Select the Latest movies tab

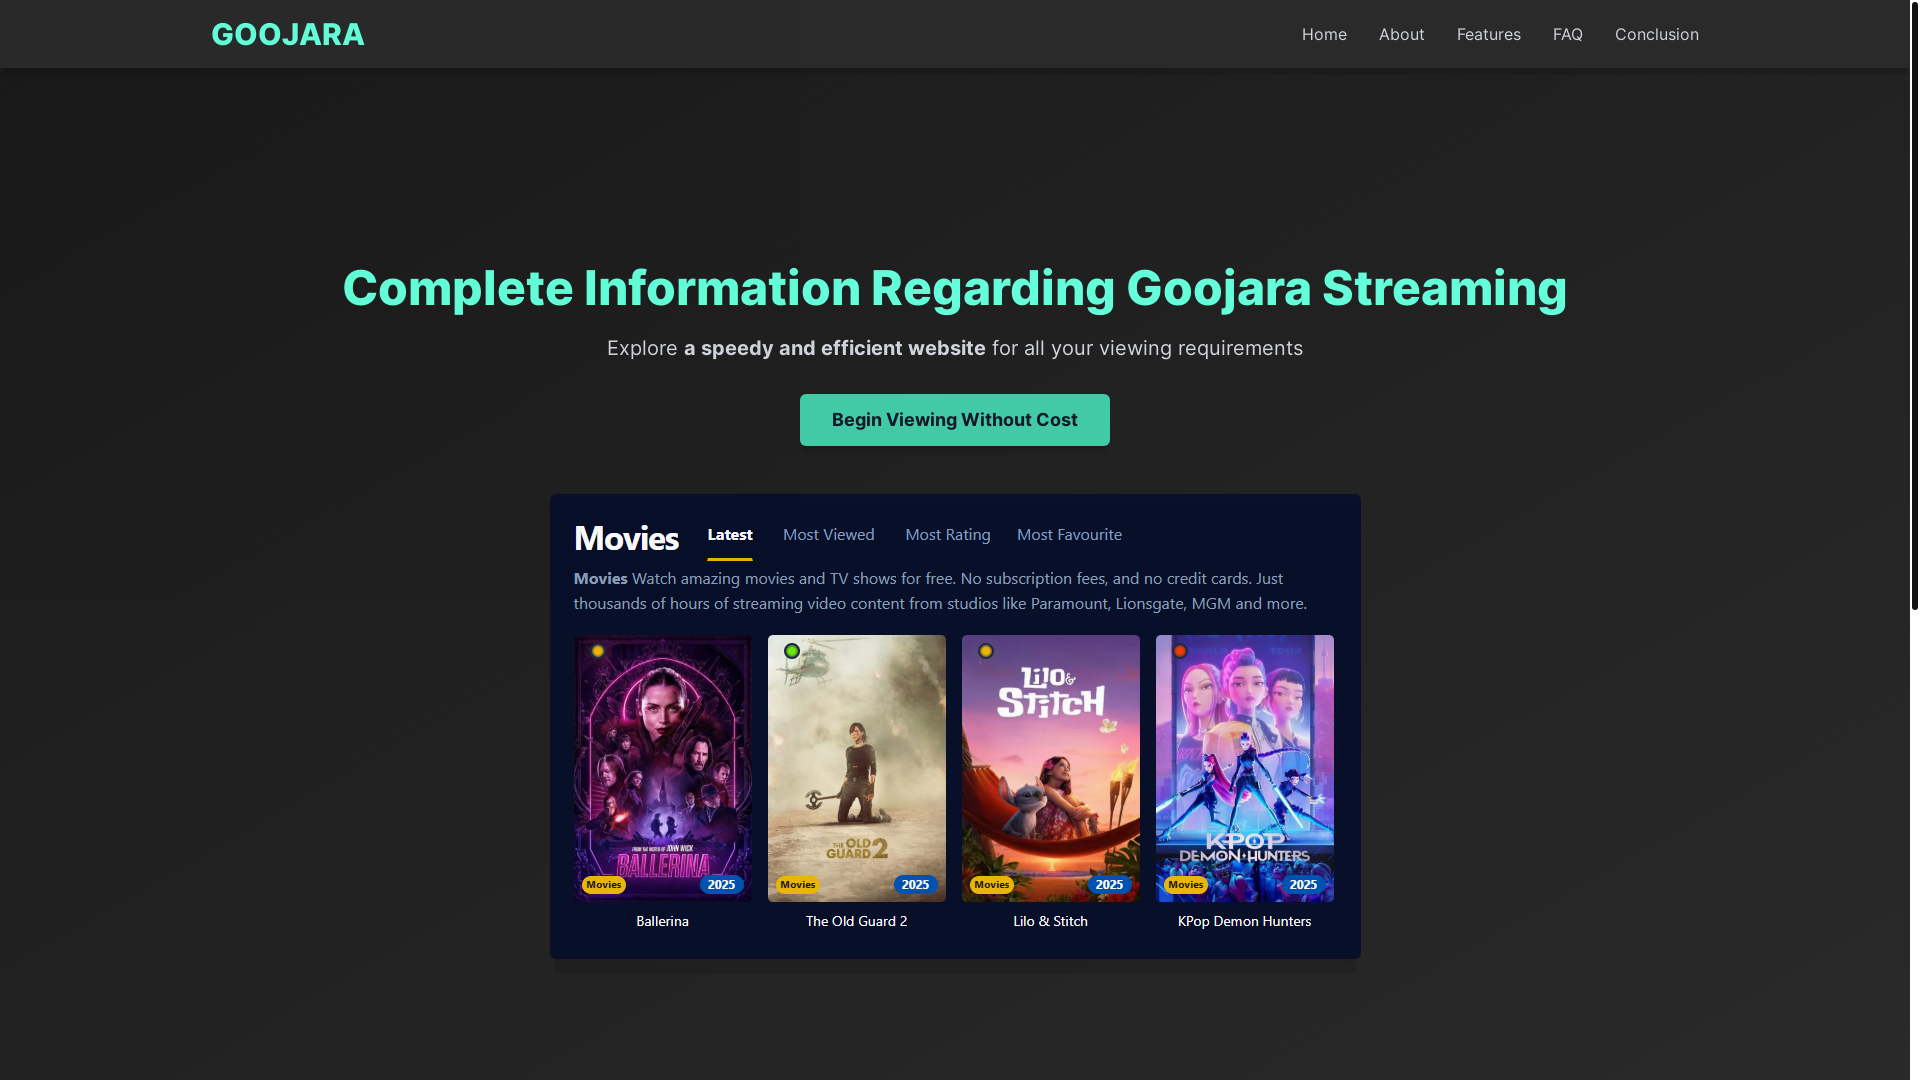tap(730, 535)
